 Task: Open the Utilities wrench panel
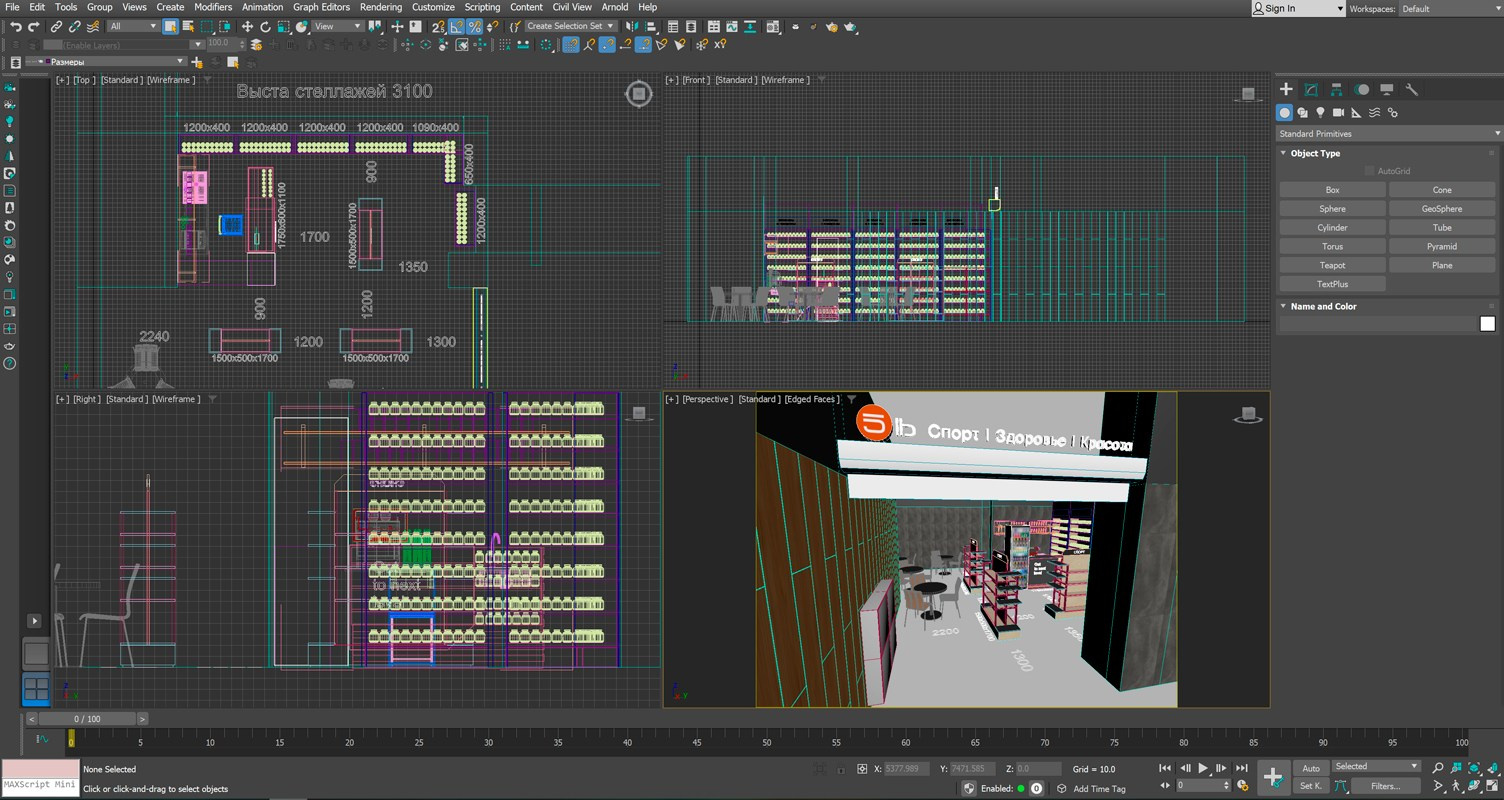[1412, 90]
